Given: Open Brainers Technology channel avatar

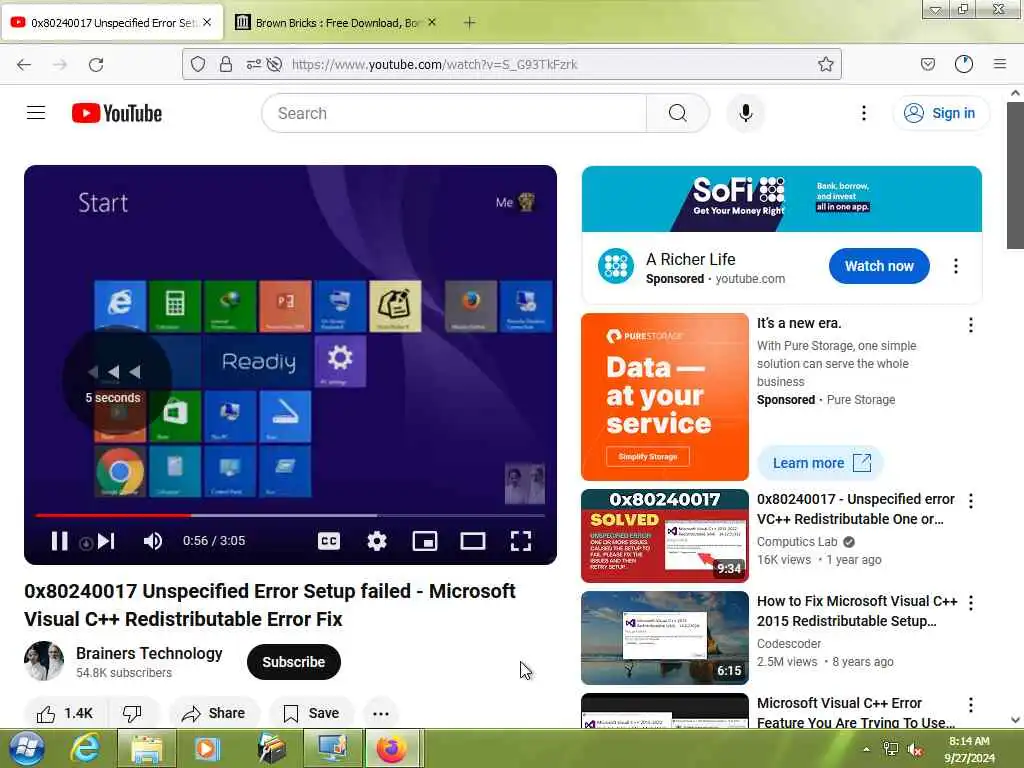Looking at the screenshot, I should pos(44,661).
